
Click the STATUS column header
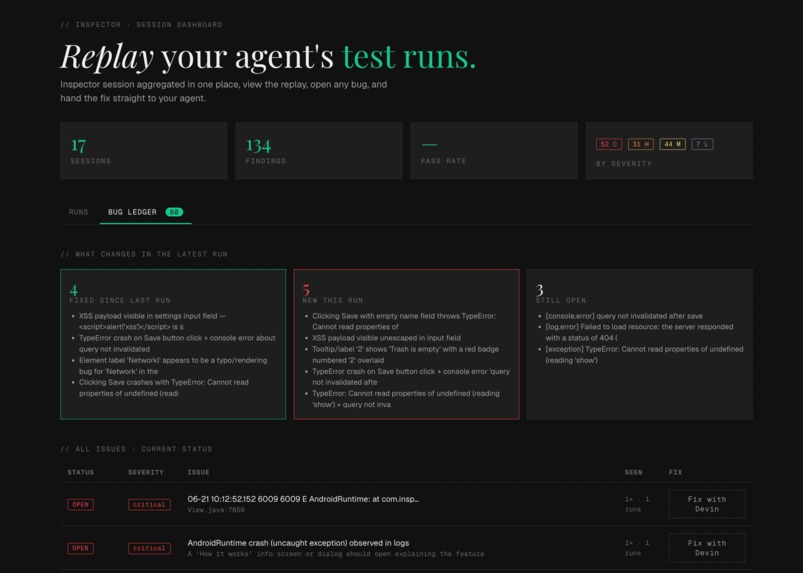click(81, 472)
